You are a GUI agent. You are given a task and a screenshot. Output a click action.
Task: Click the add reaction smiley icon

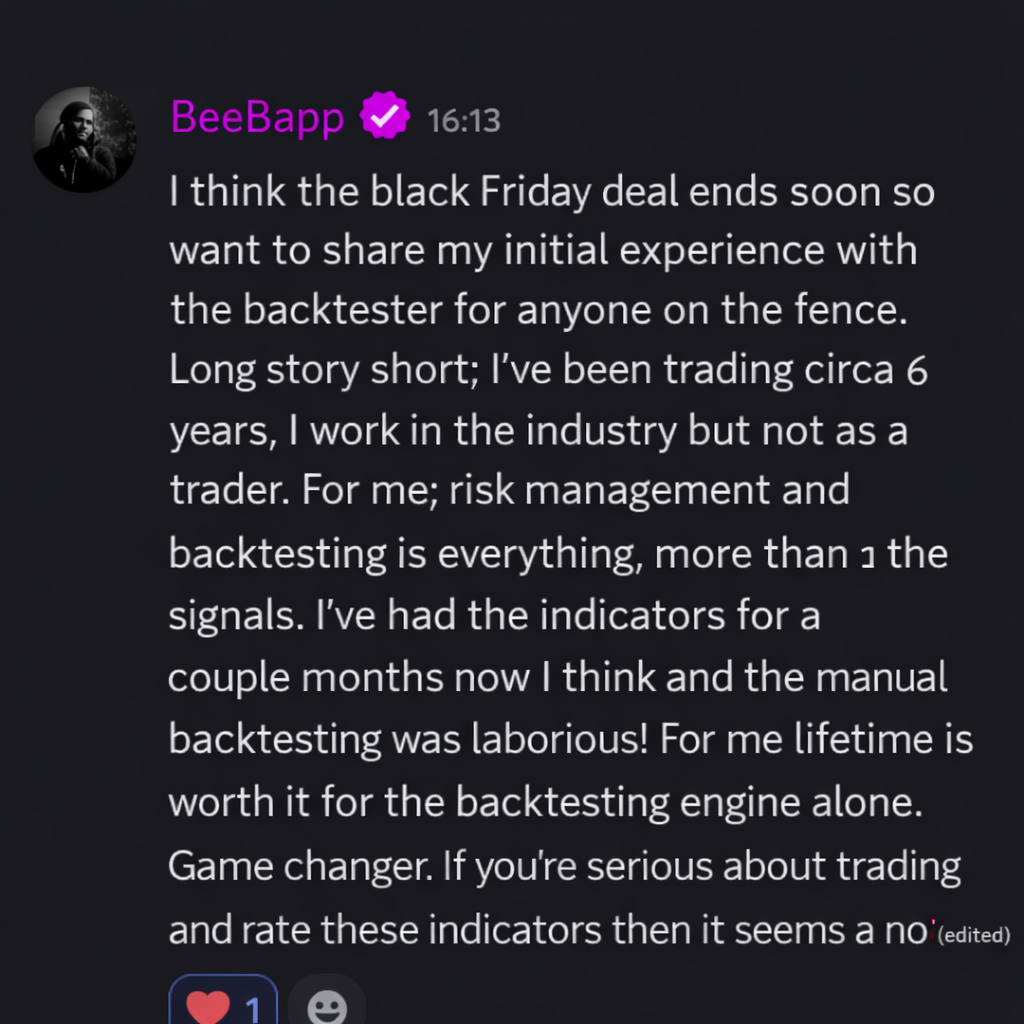[326, 1007]
